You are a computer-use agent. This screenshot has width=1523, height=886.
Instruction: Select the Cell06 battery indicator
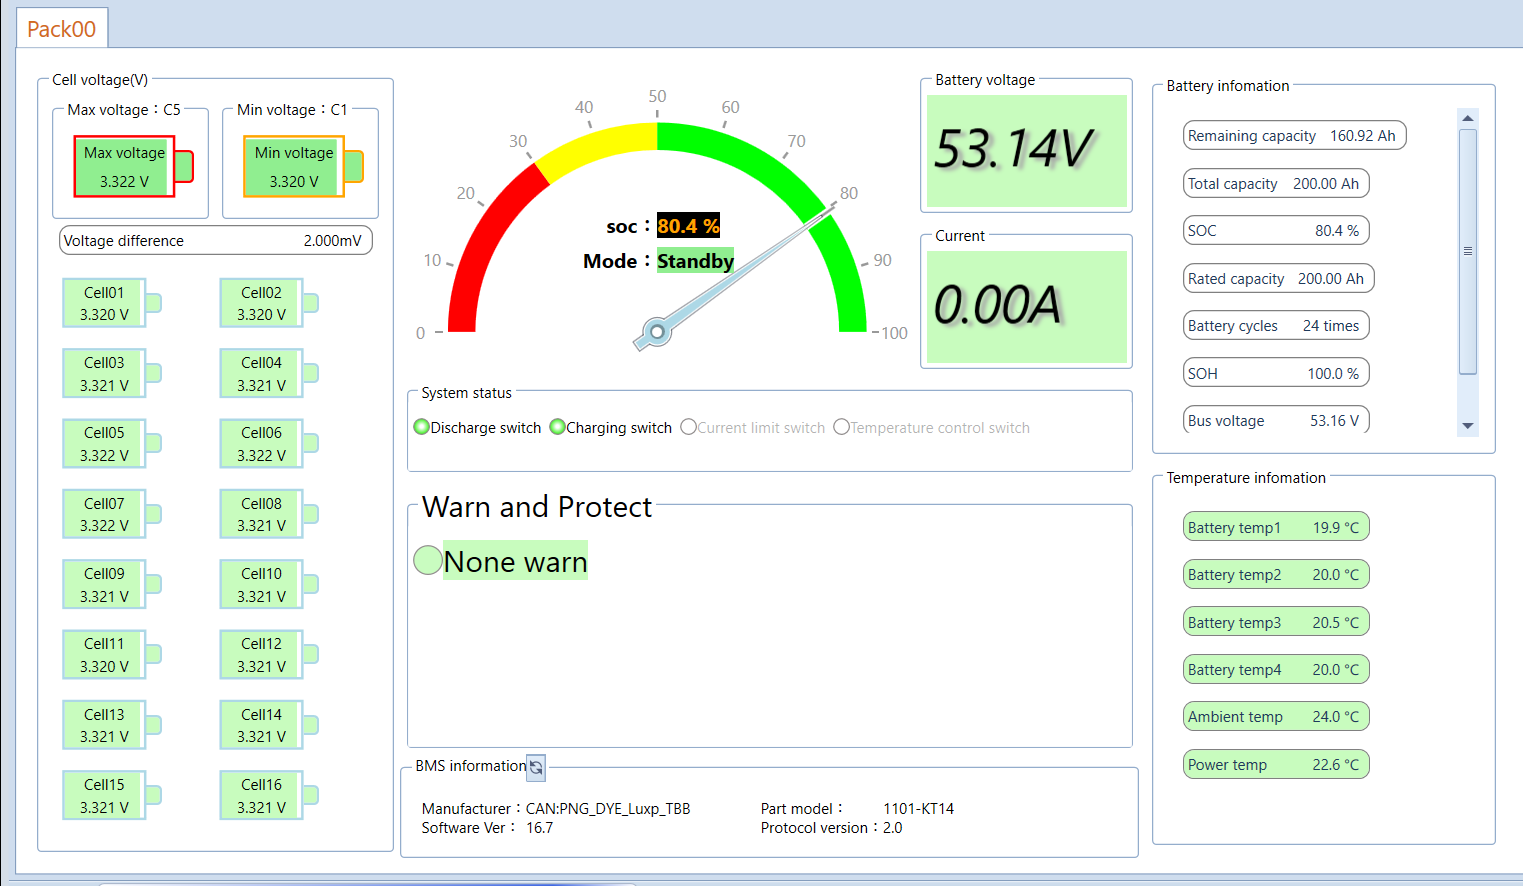[x=268, y=443]
